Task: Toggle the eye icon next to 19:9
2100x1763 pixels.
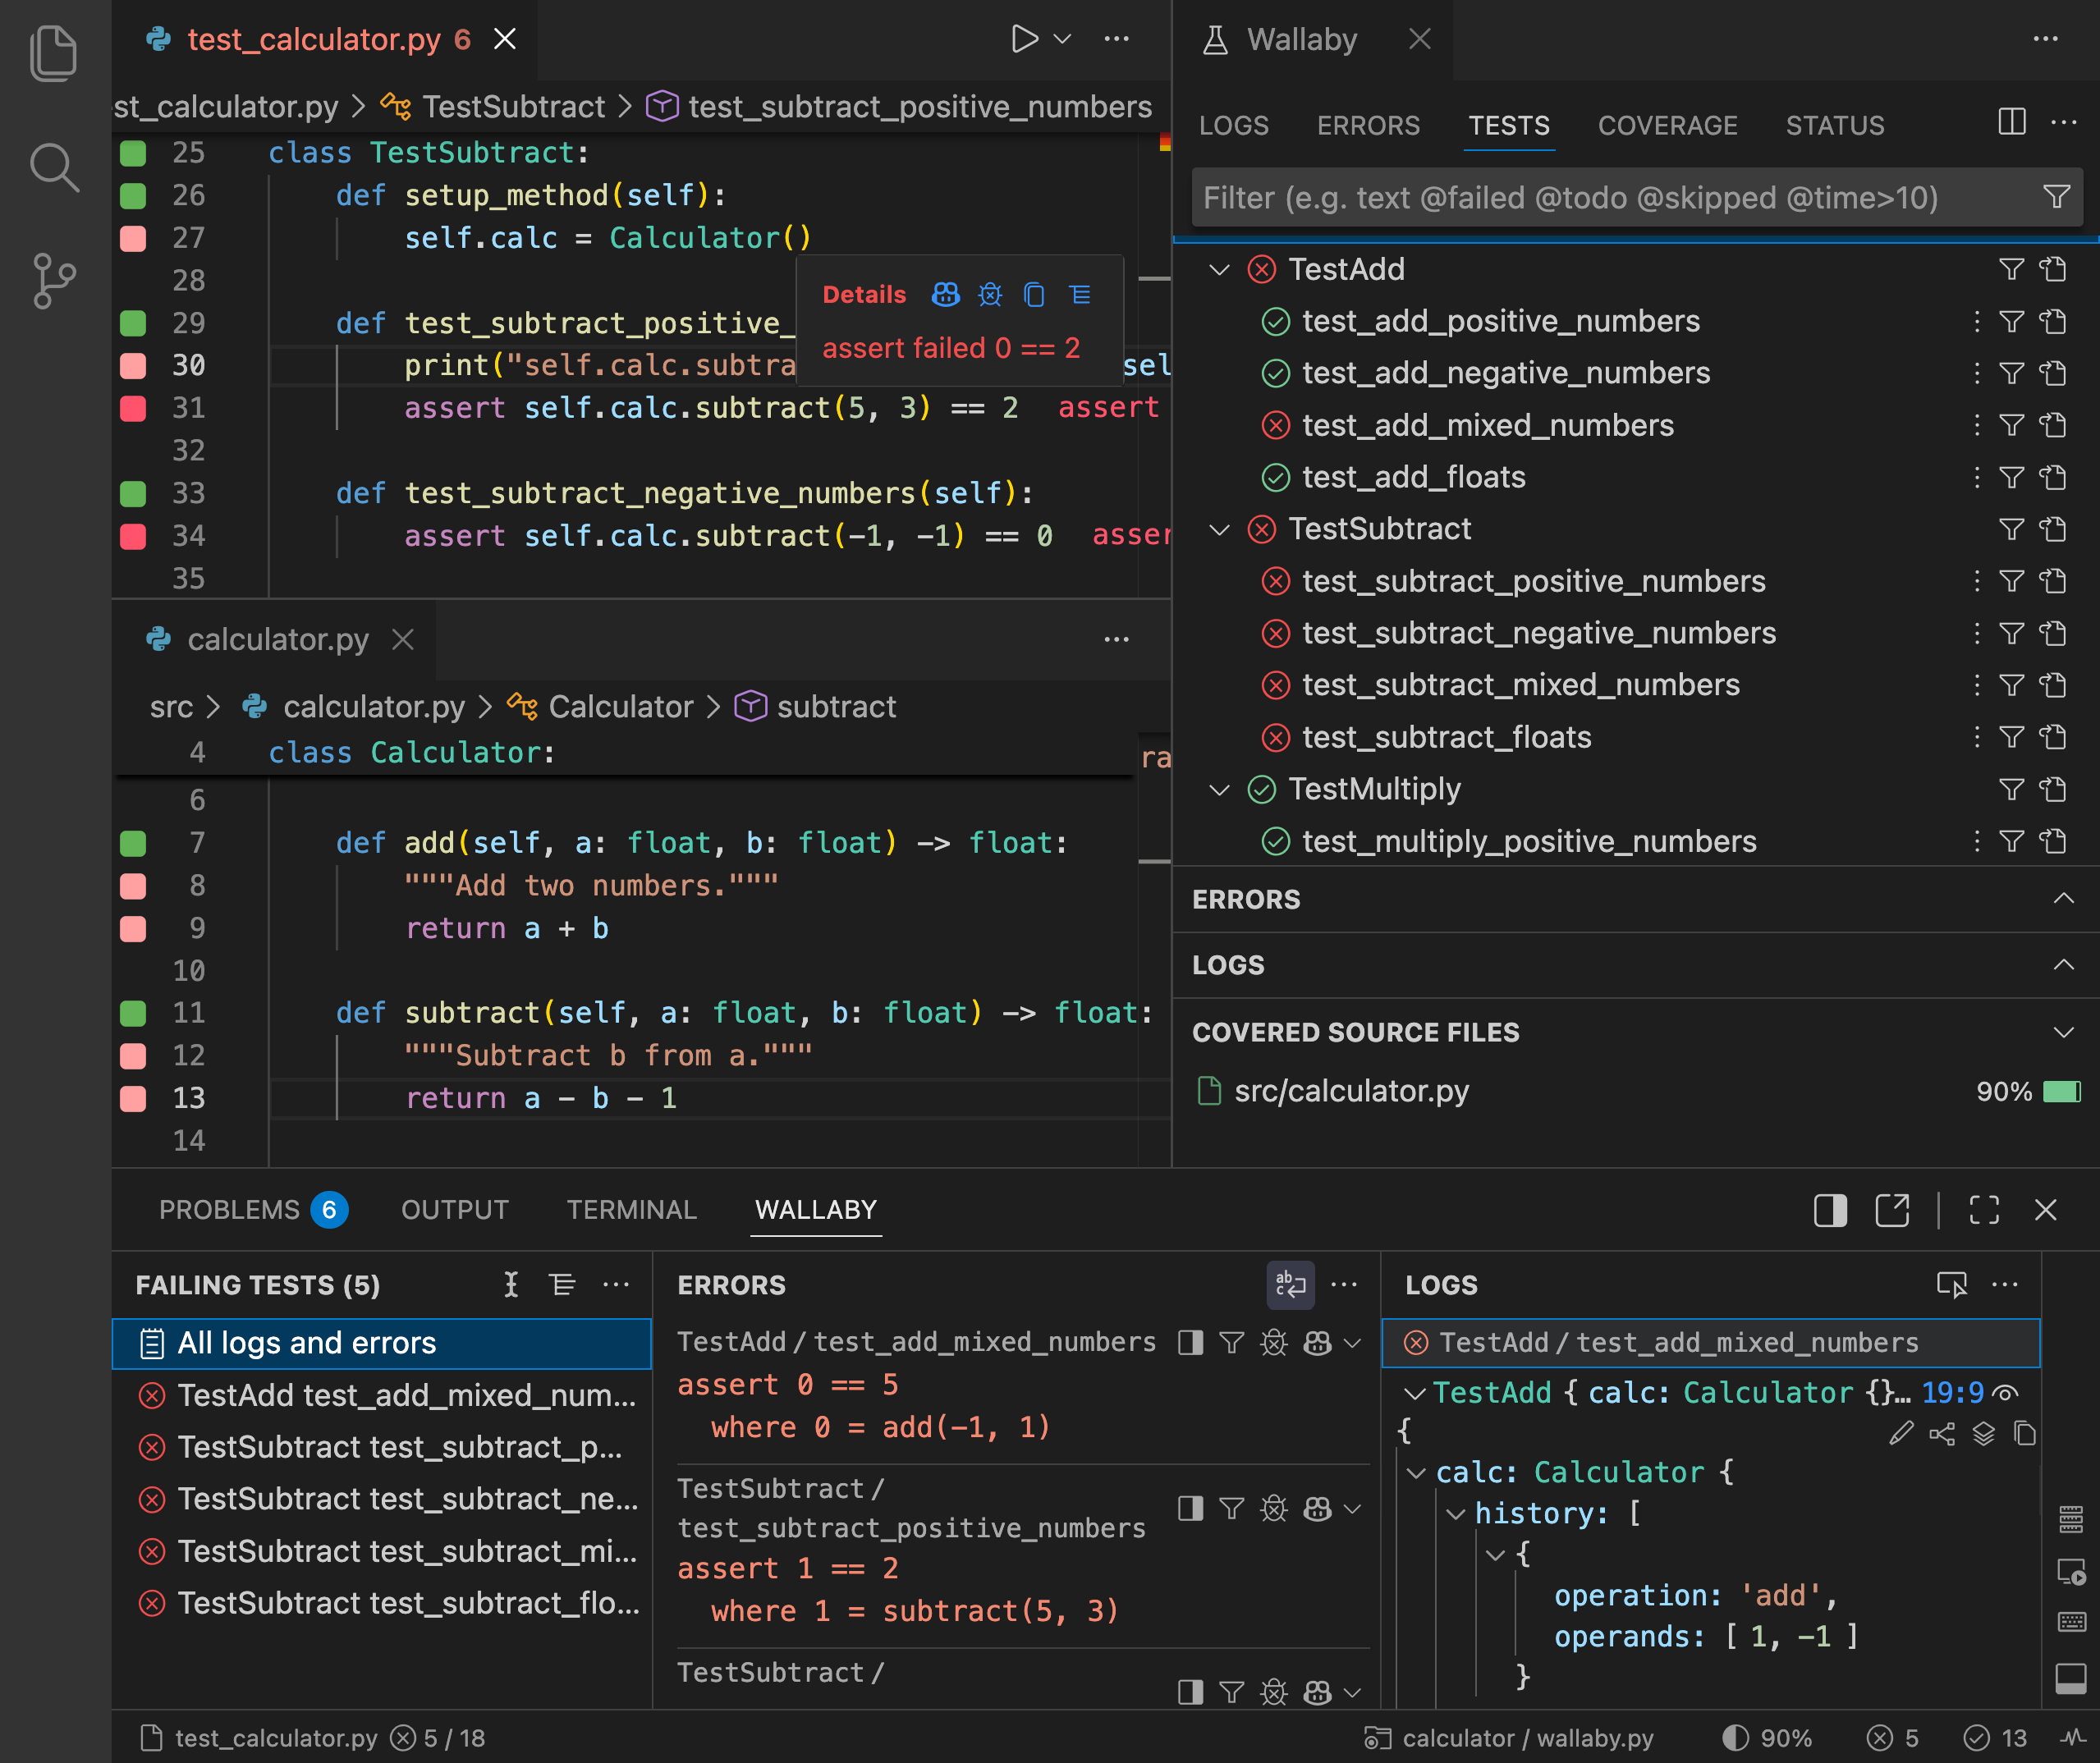Action: point(2005,1393)
